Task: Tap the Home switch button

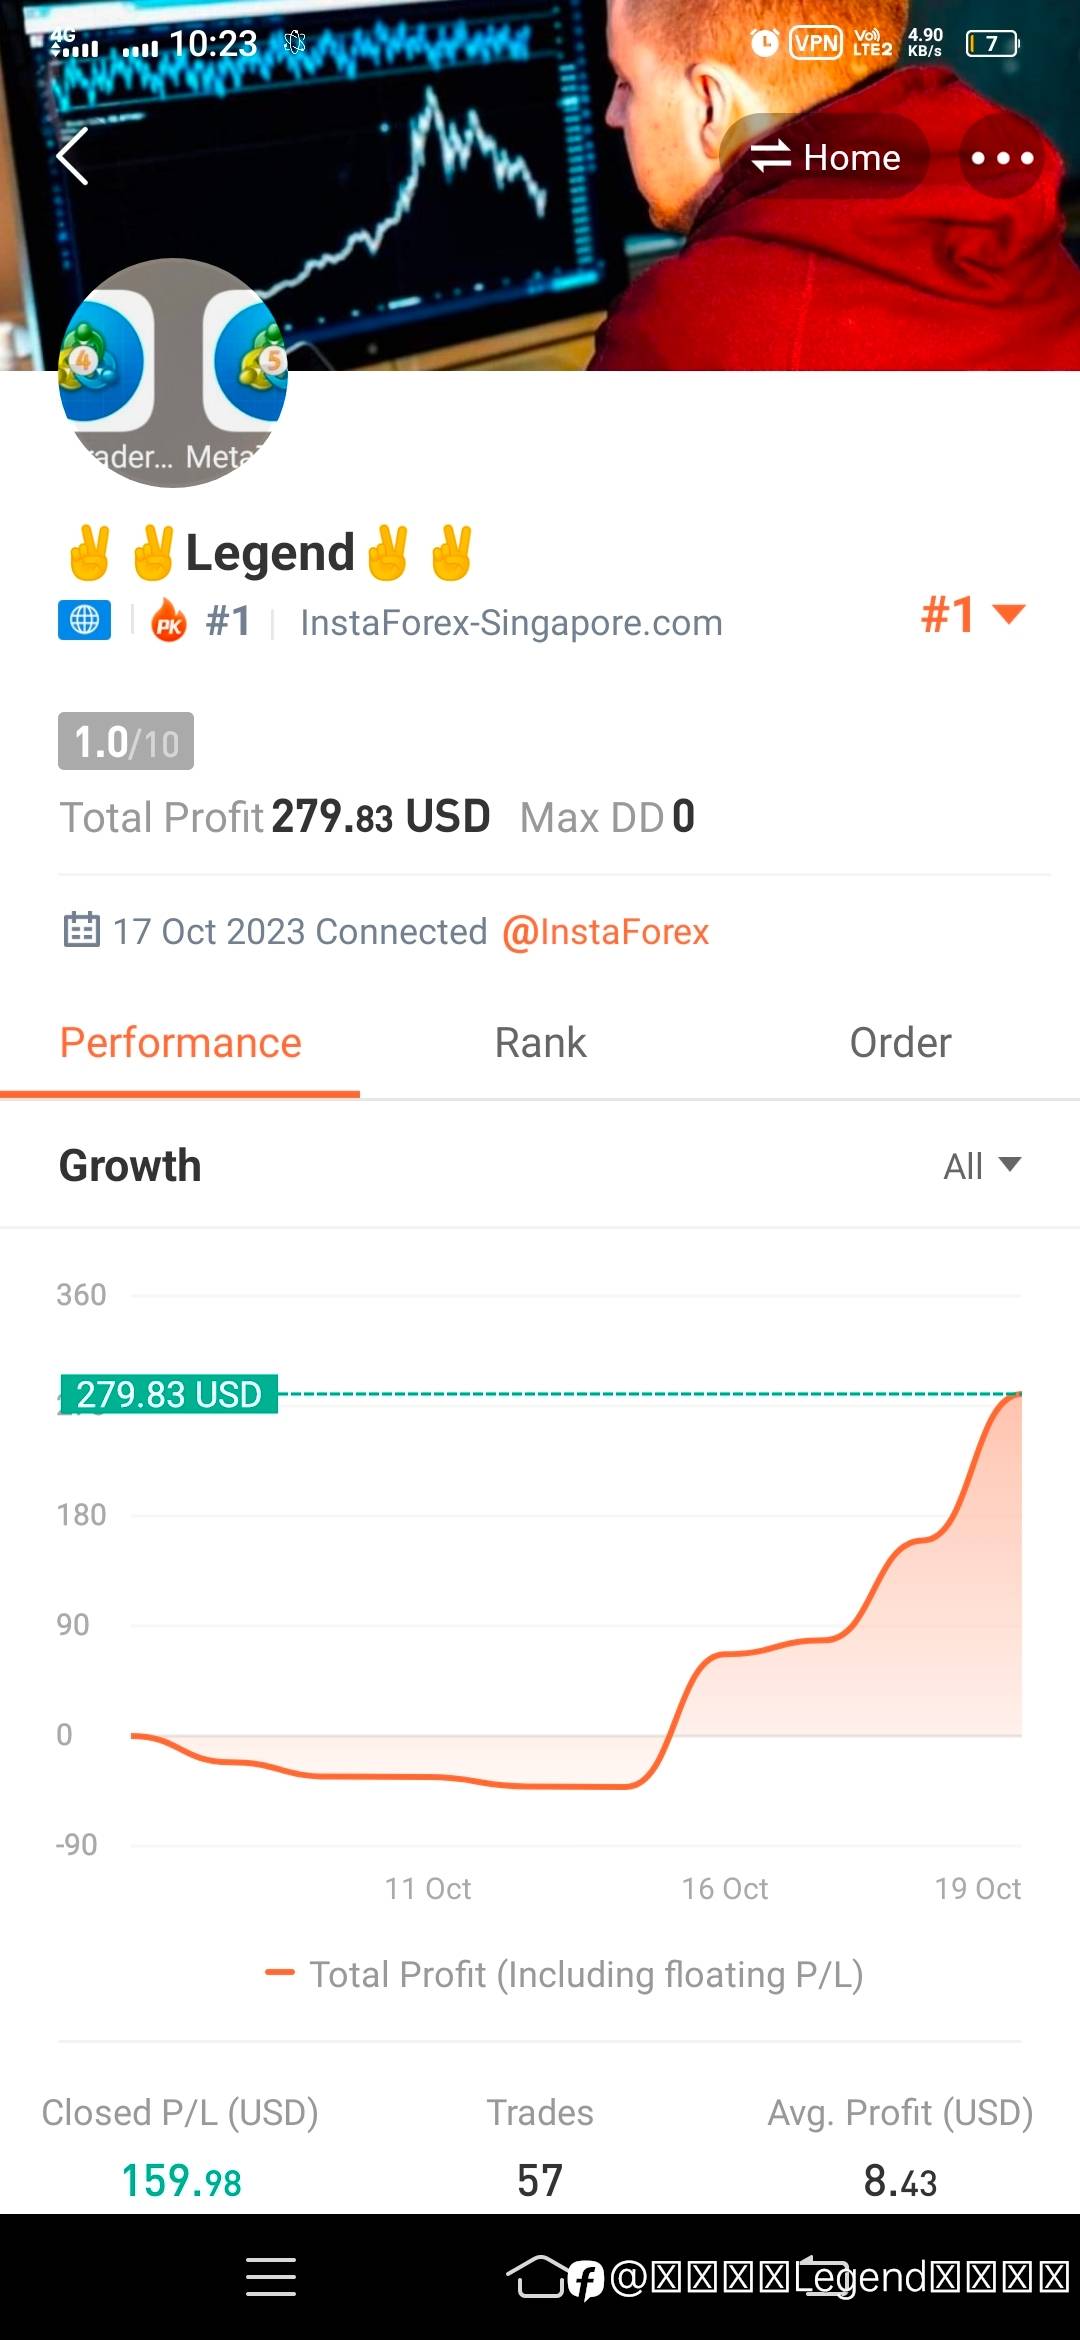Action: click(x=825, y=157)
